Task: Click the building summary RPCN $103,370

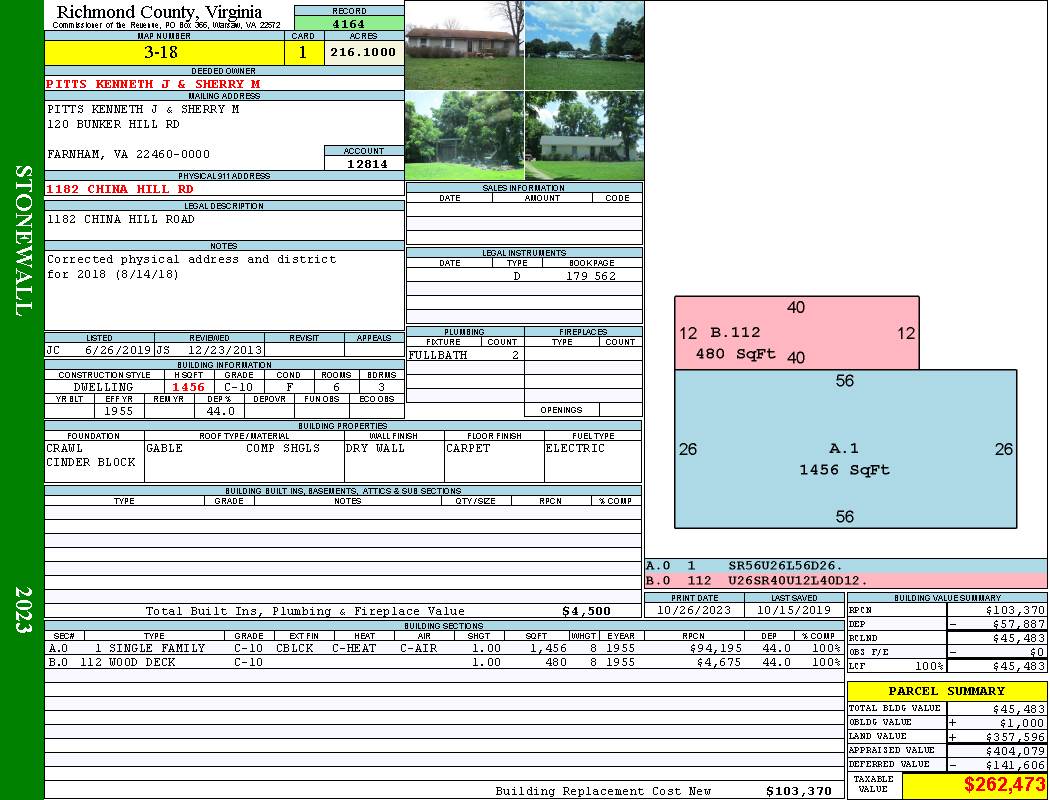Action: 1015,610
